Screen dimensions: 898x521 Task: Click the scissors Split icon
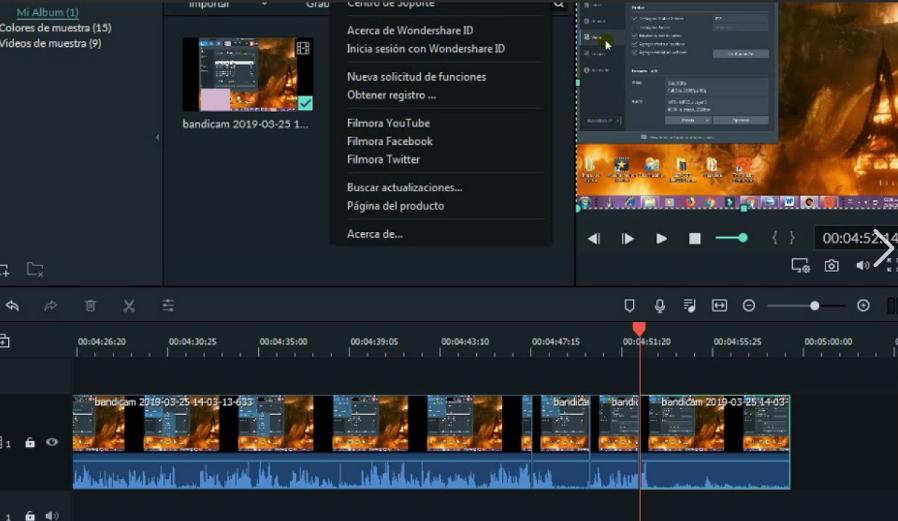tap(129, 306)
